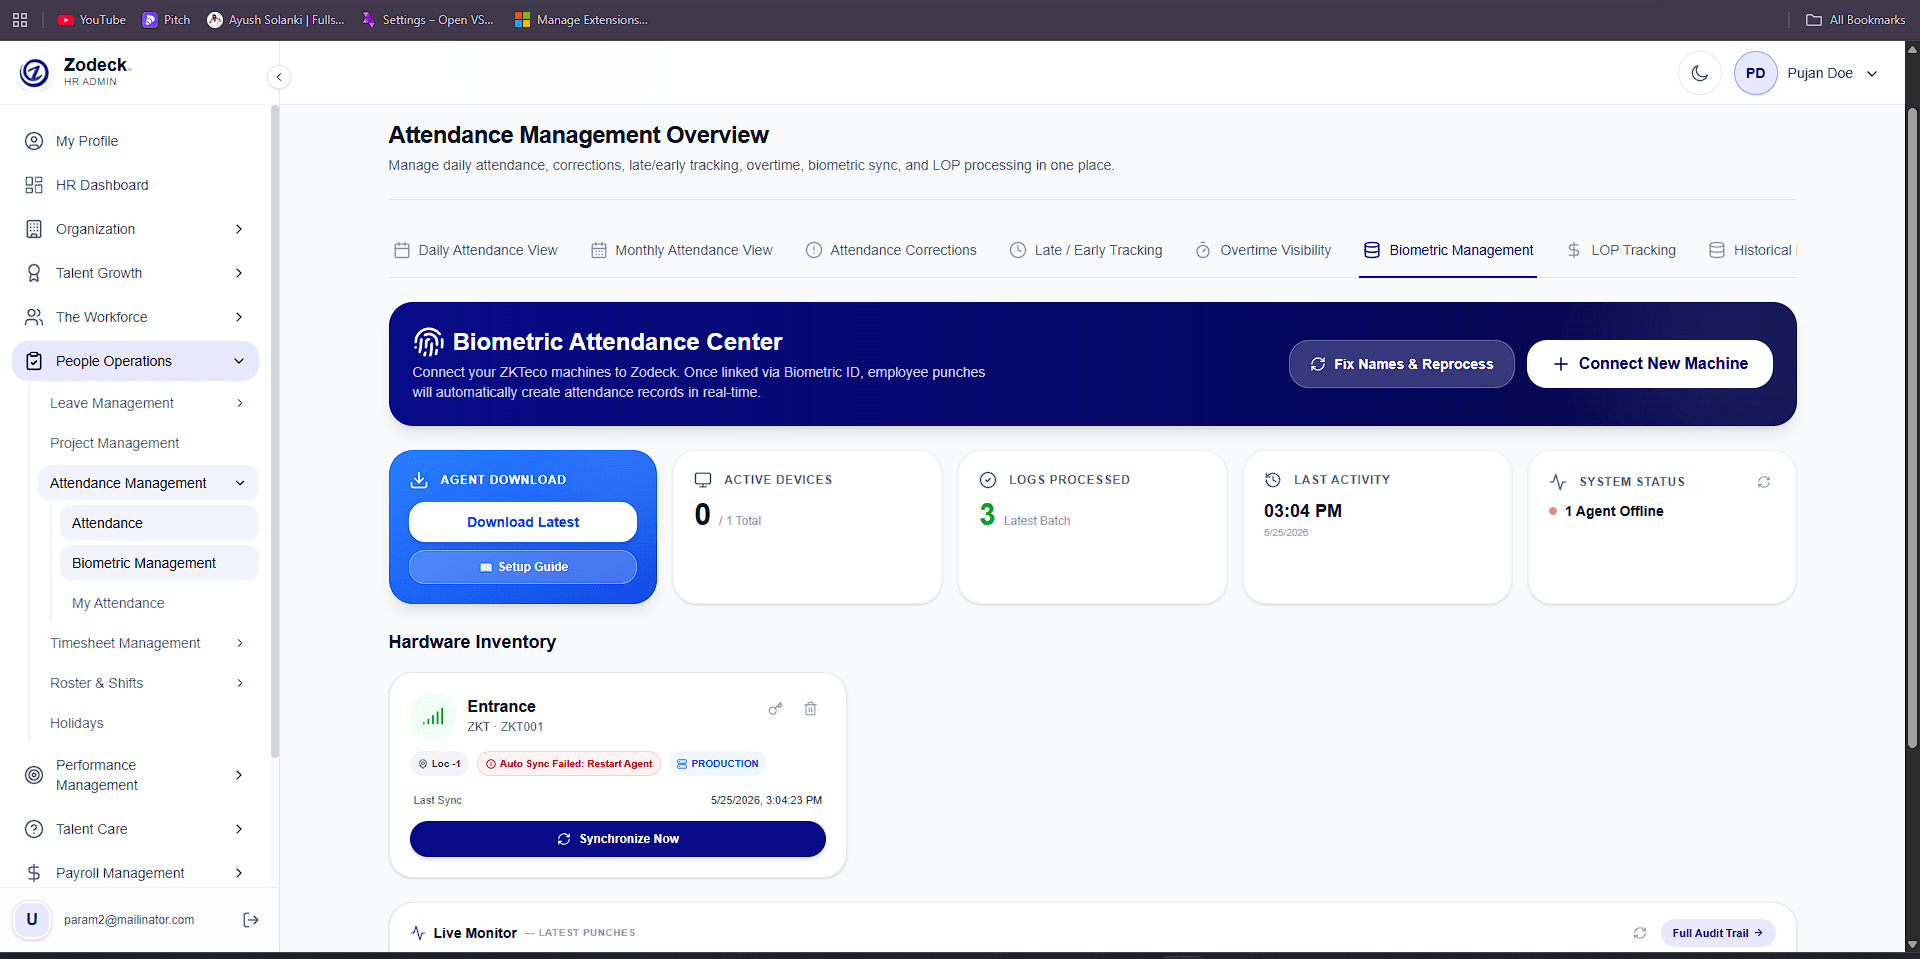Select Biometric Management sidebar item

tap(159, 563)
